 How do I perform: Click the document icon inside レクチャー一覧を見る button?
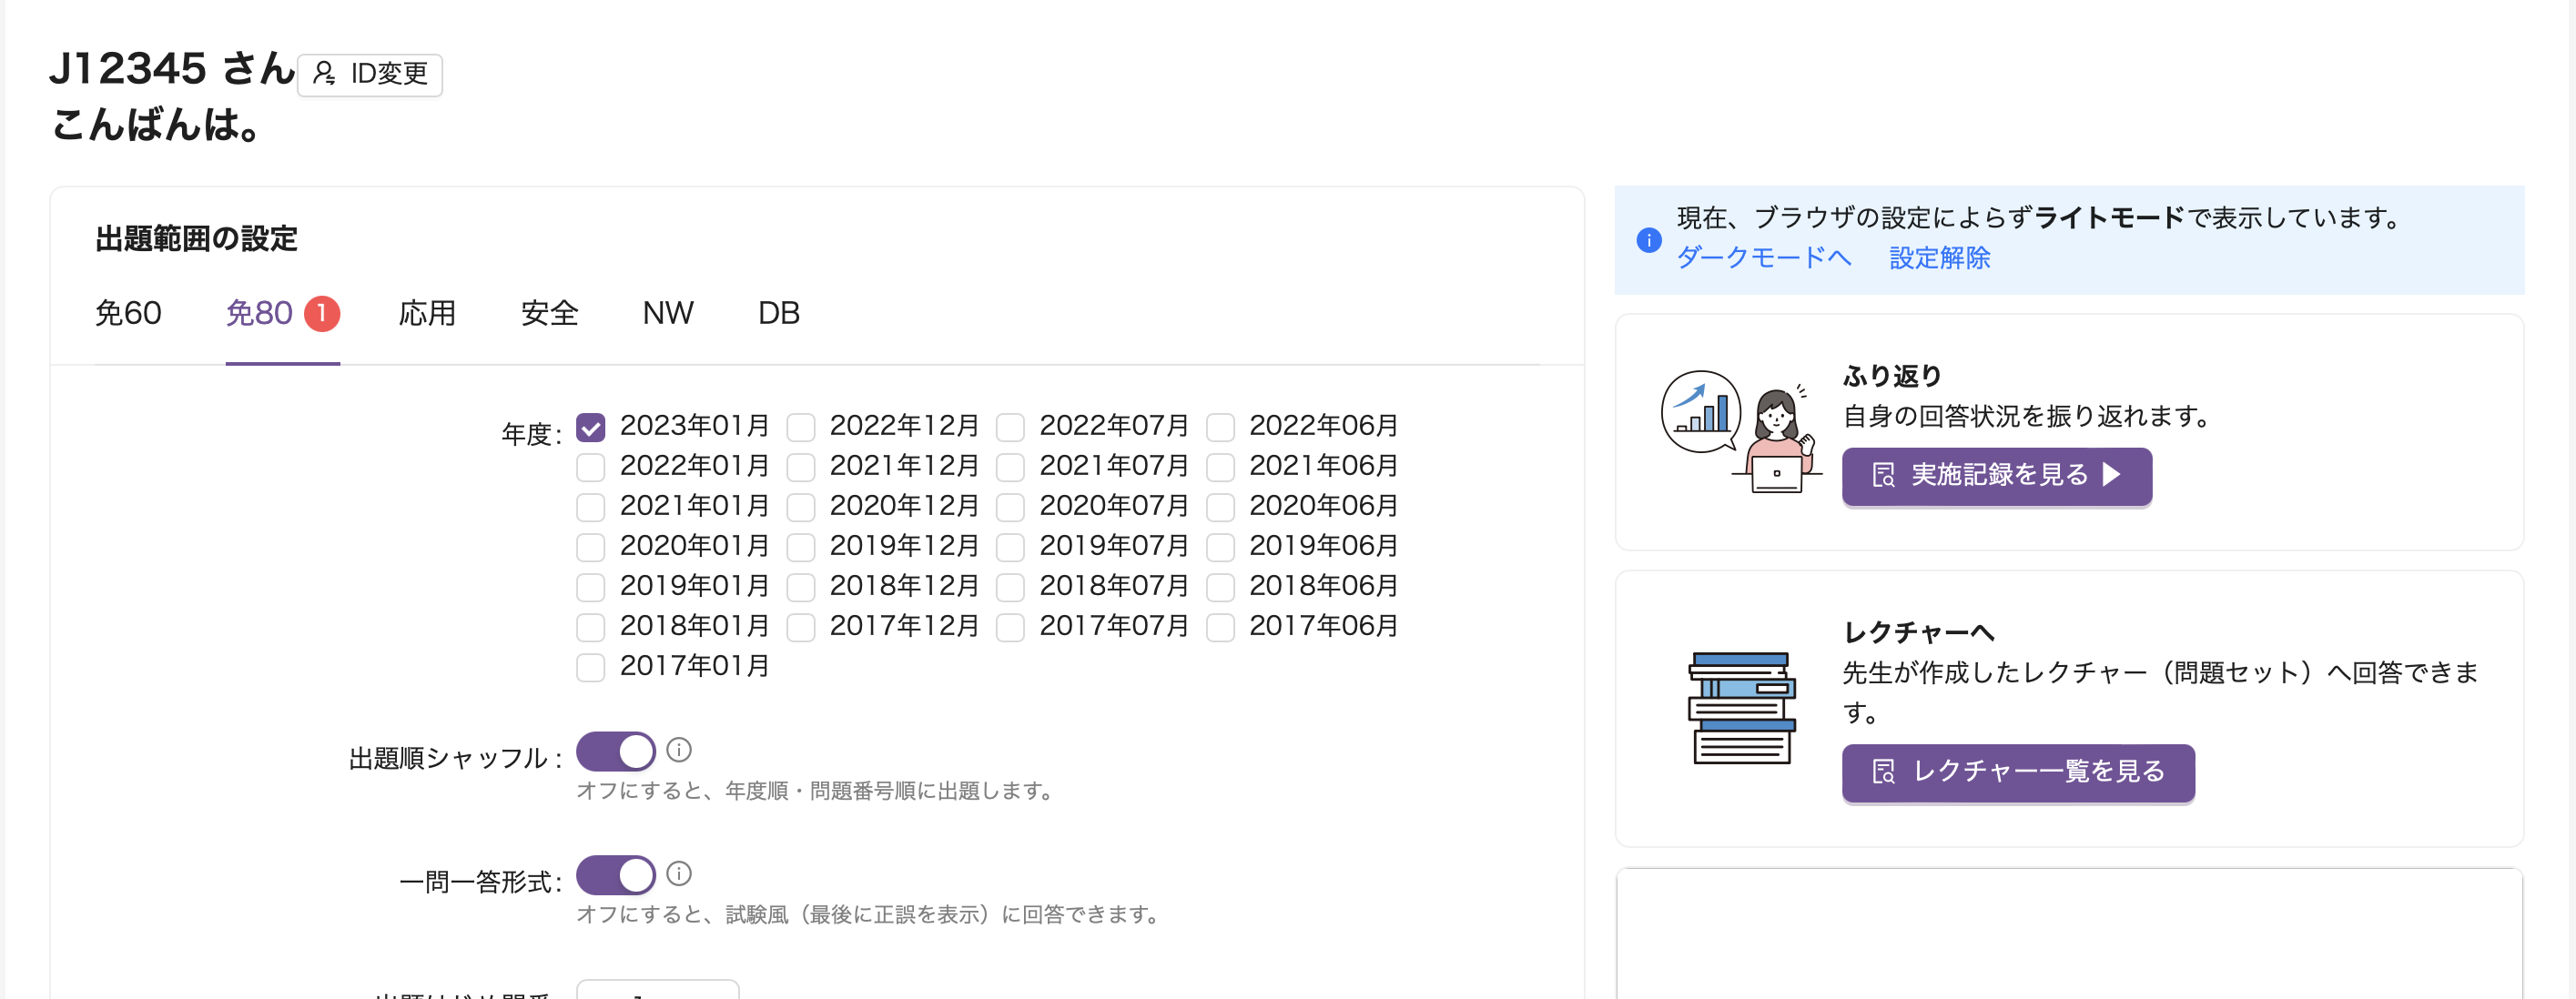(1884, 773)
